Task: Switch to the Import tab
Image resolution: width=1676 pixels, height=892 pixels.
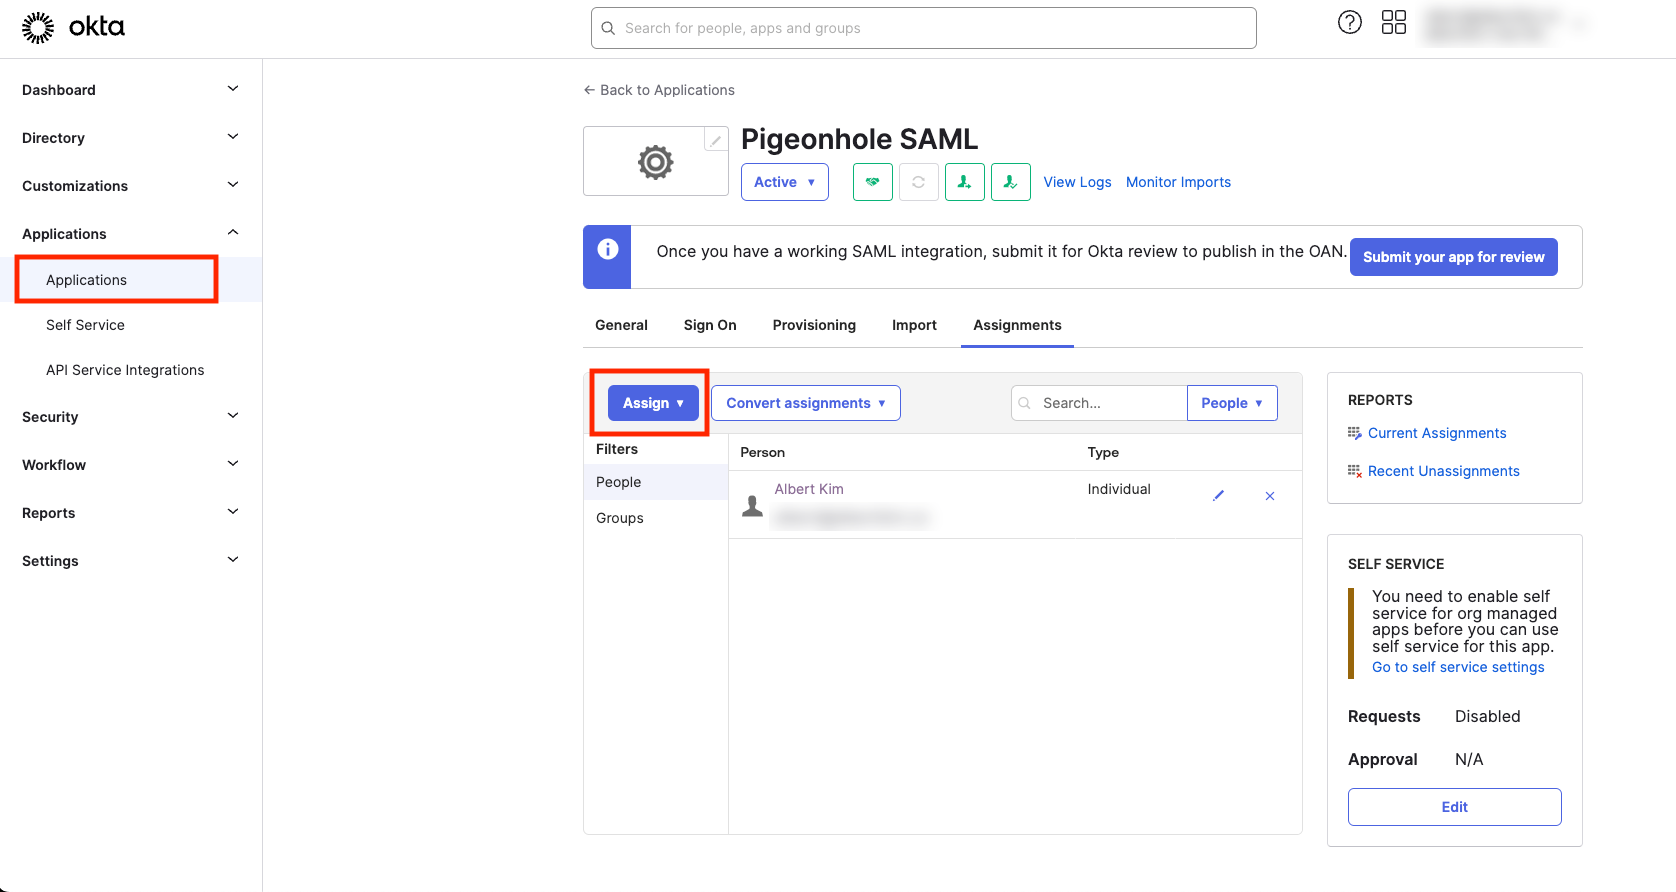Action: [914, 325]
